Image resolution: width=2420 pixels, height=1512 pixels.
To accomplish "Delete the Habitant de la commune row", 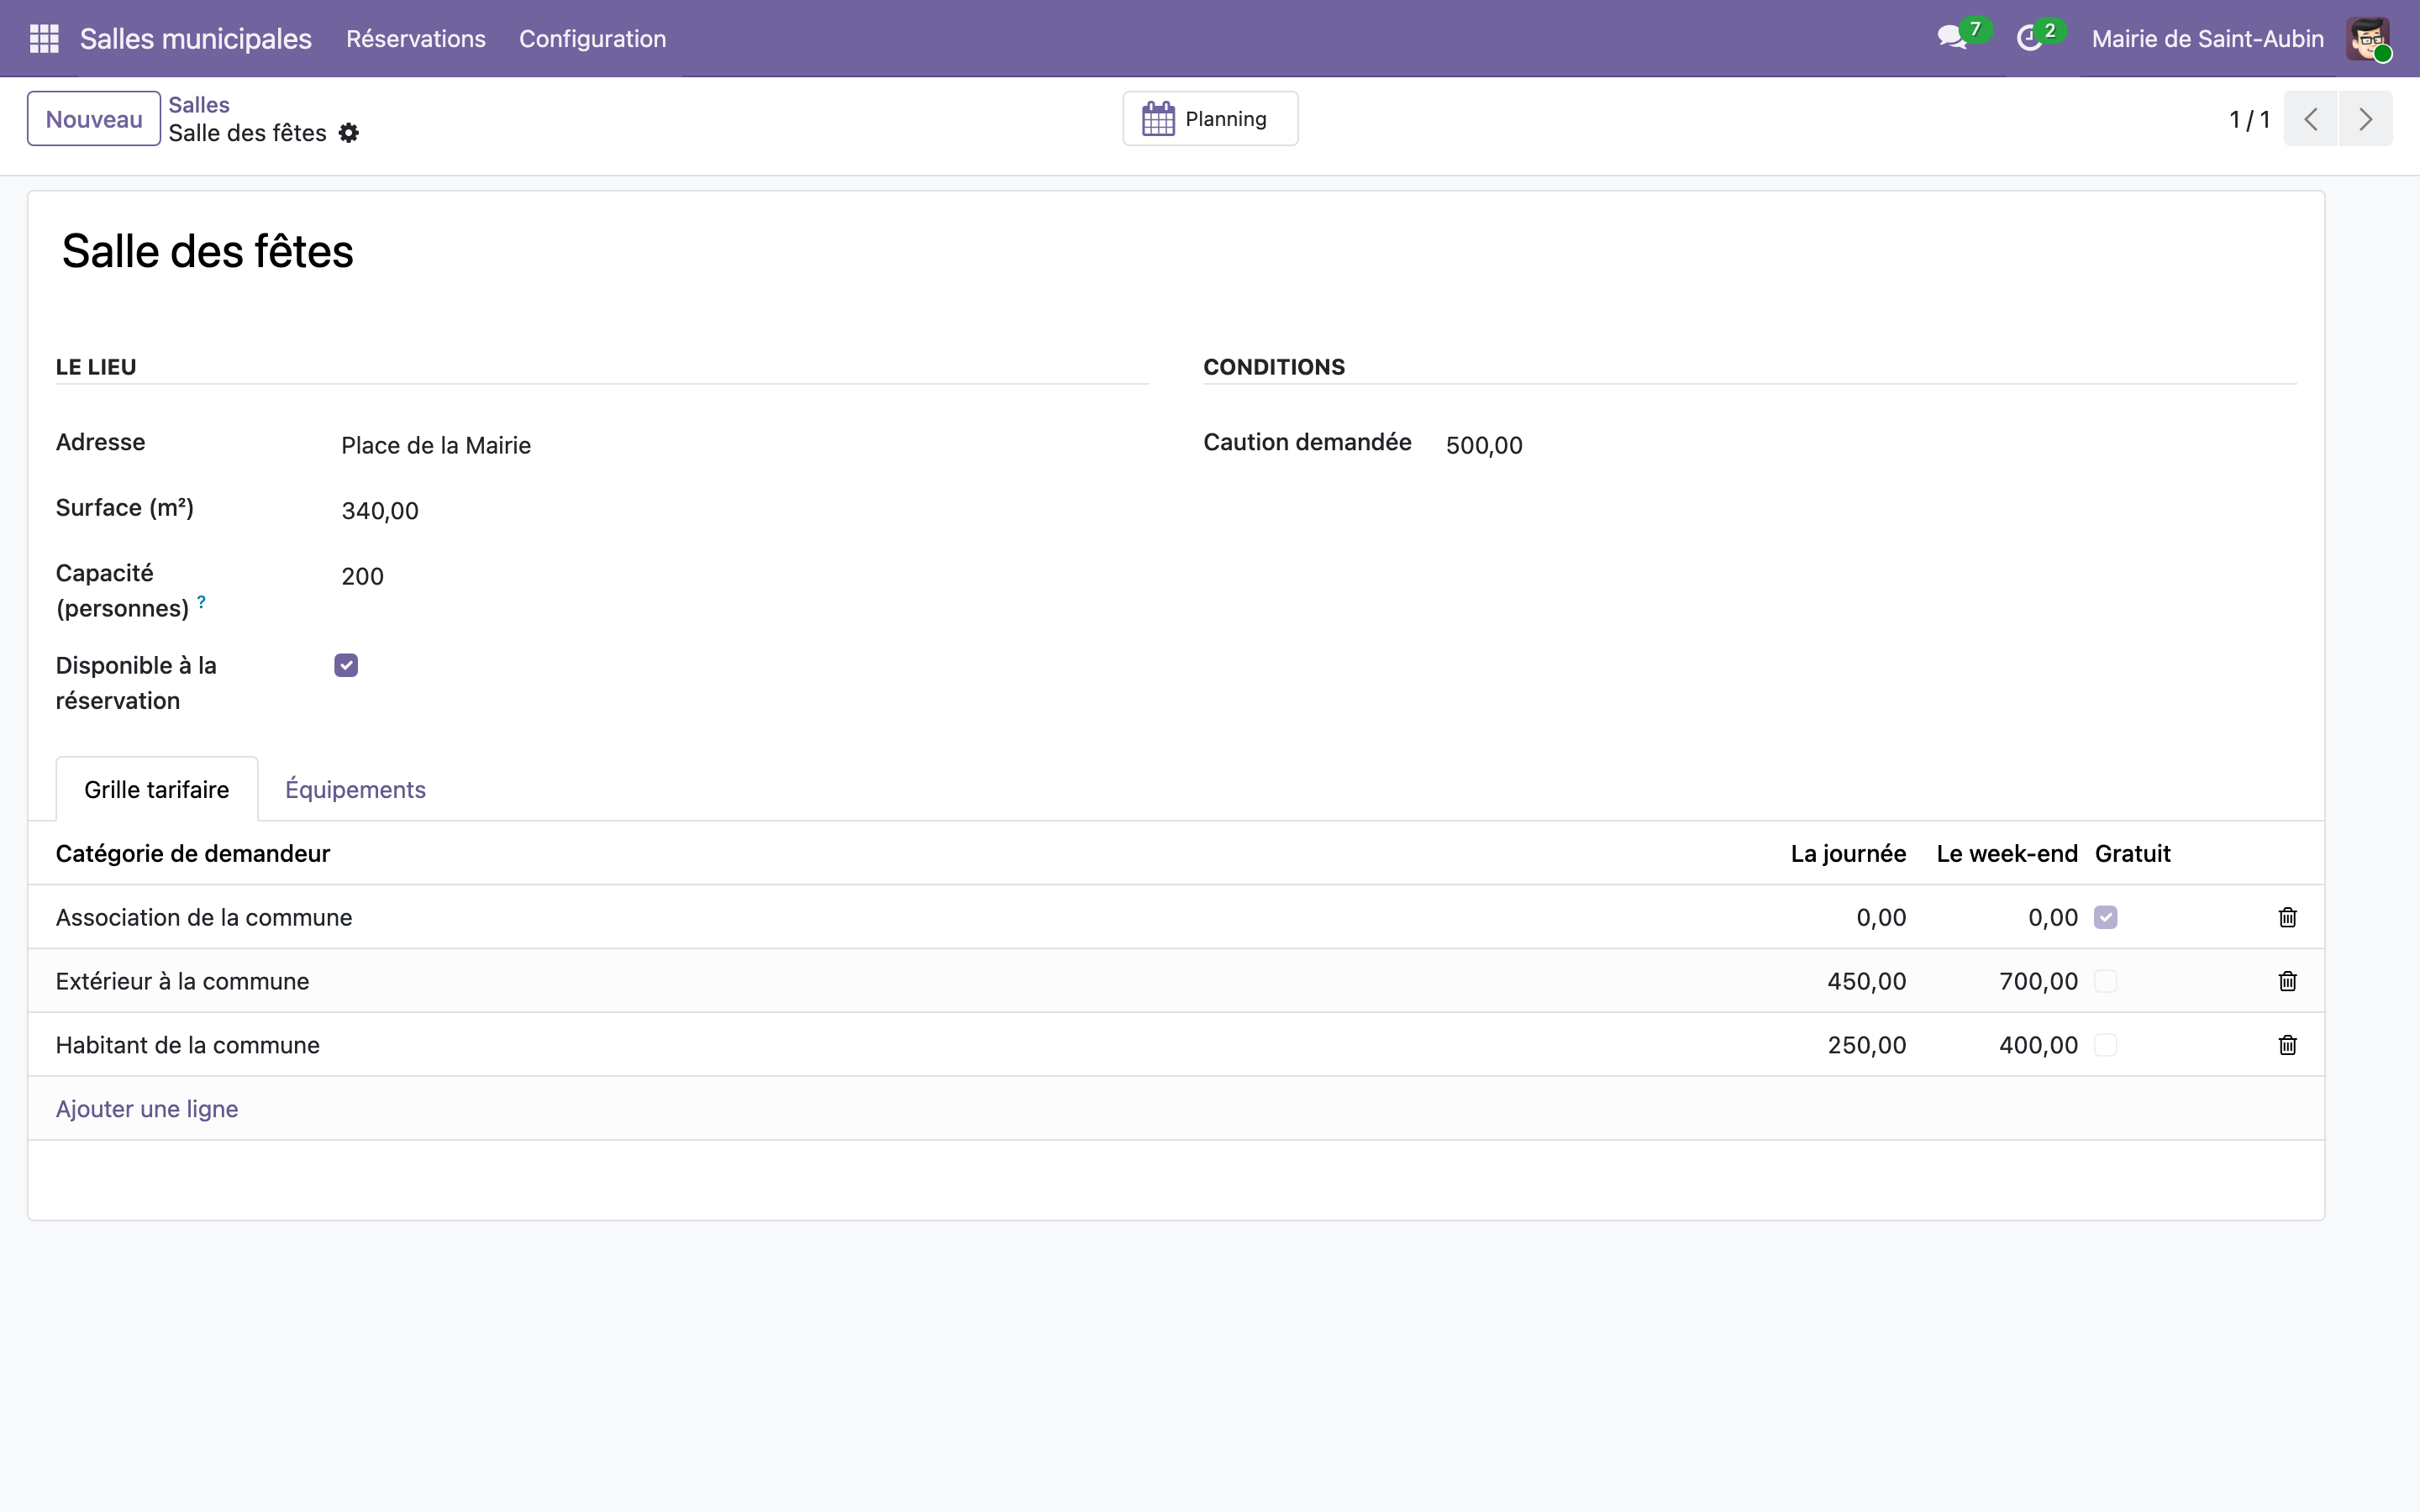I will (2287, 1045).
